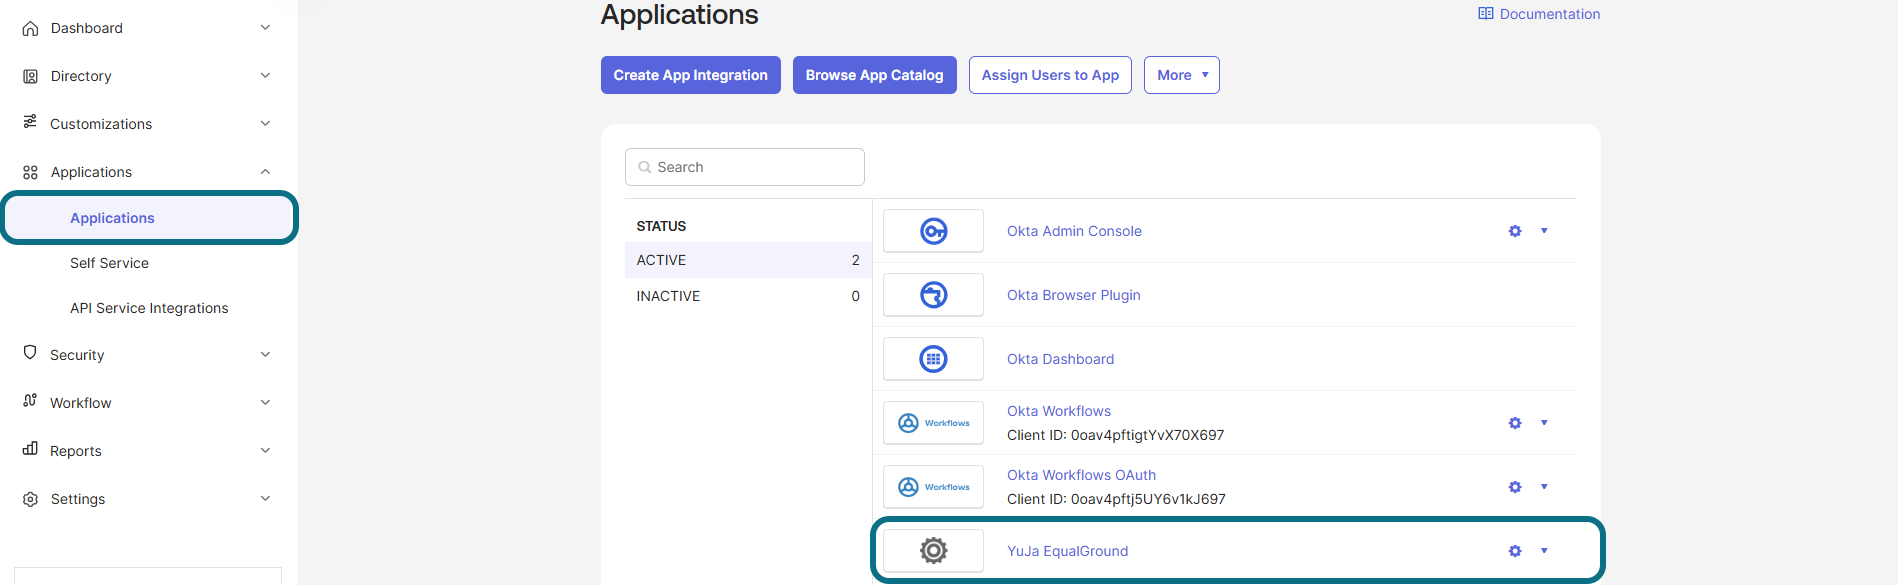Open dropdown arrow for YuJa EqualGround
The image size is (1898, 585).
[x=1544, y=551]
